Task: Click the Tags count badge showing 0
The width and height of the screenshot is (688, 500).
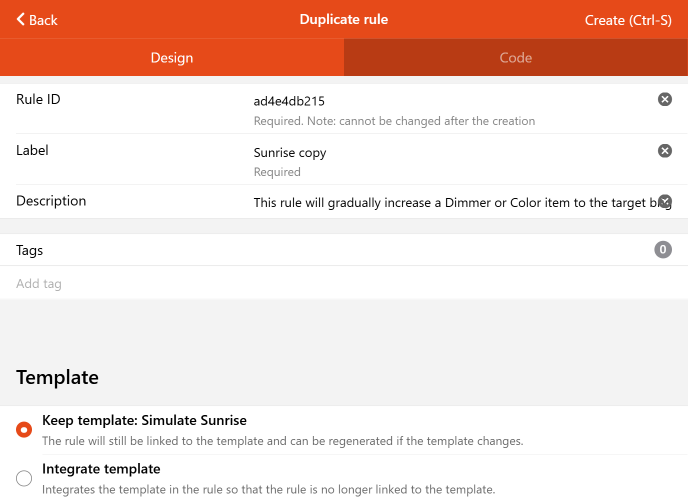Action: pos(662,250)
